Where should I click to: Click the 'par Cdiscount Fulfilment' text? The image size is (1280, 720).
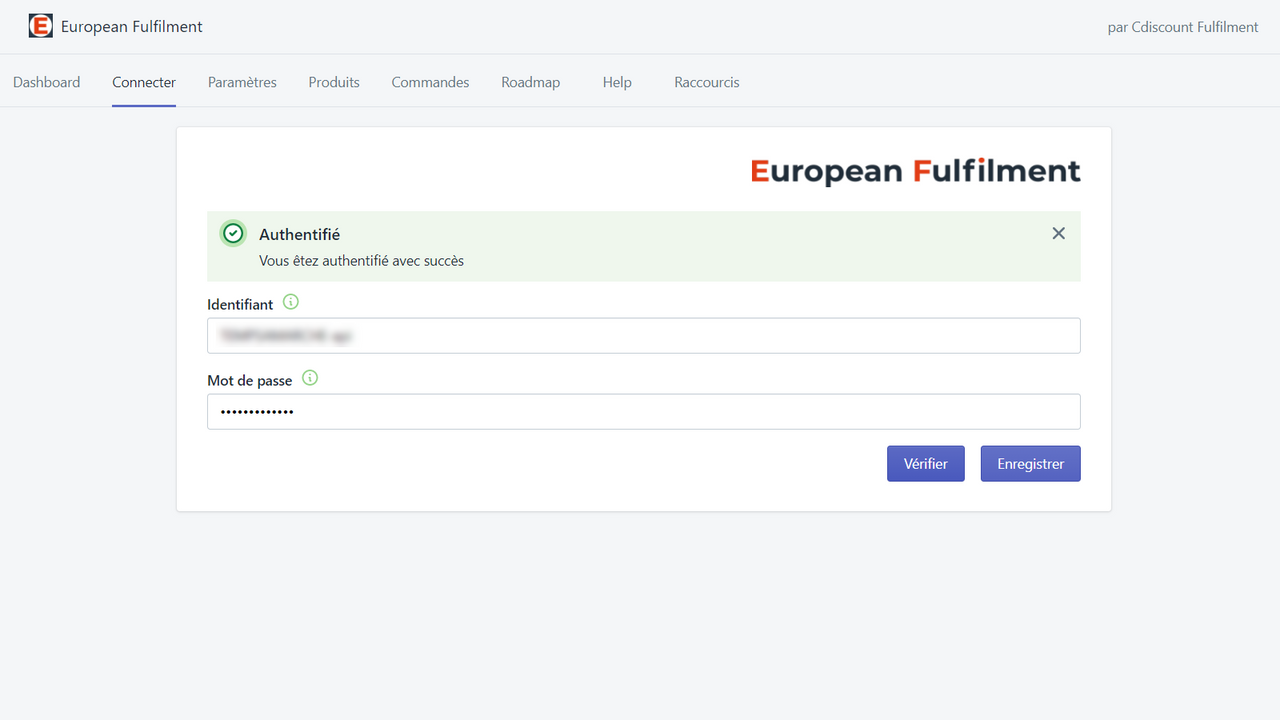[x=1183, y=27]
